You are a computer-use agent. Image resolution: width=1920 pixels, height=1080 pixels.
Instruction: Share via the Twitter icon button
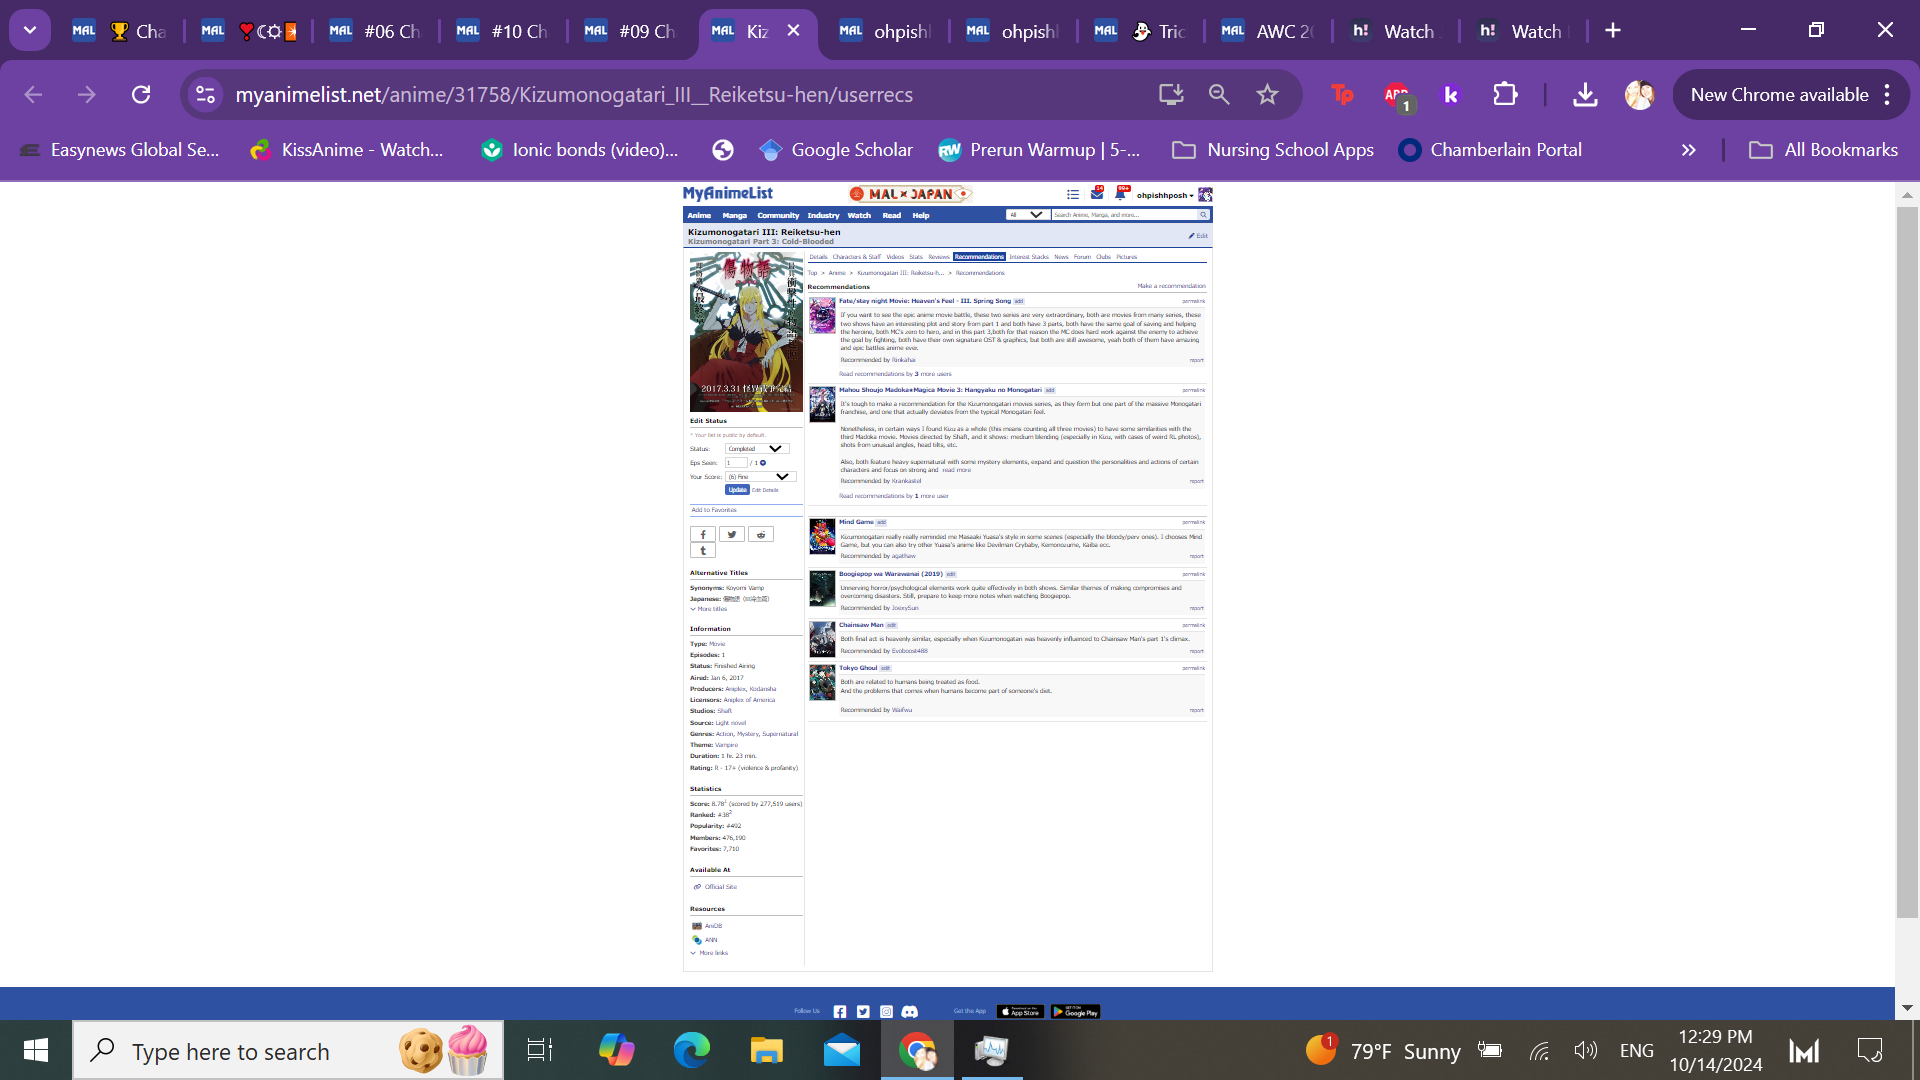(x=732, y=535)
